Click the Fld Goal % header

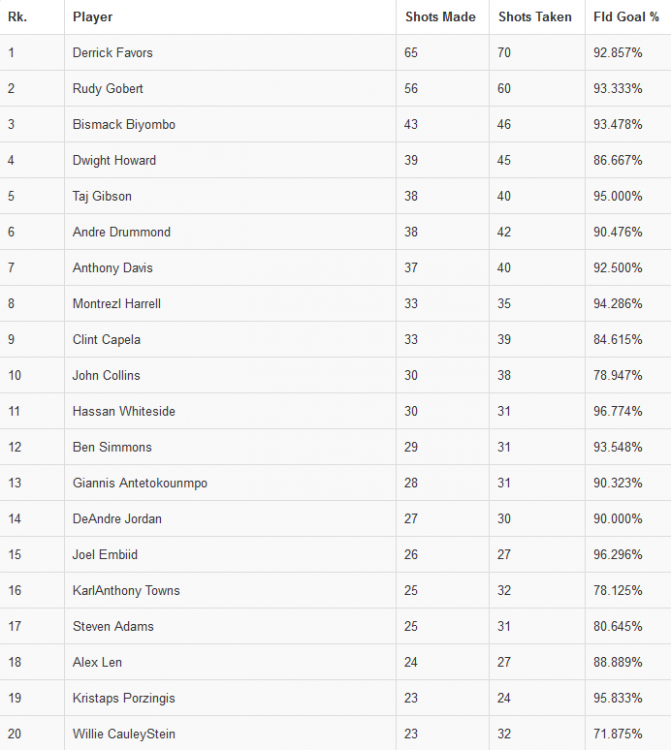[621, 17]
